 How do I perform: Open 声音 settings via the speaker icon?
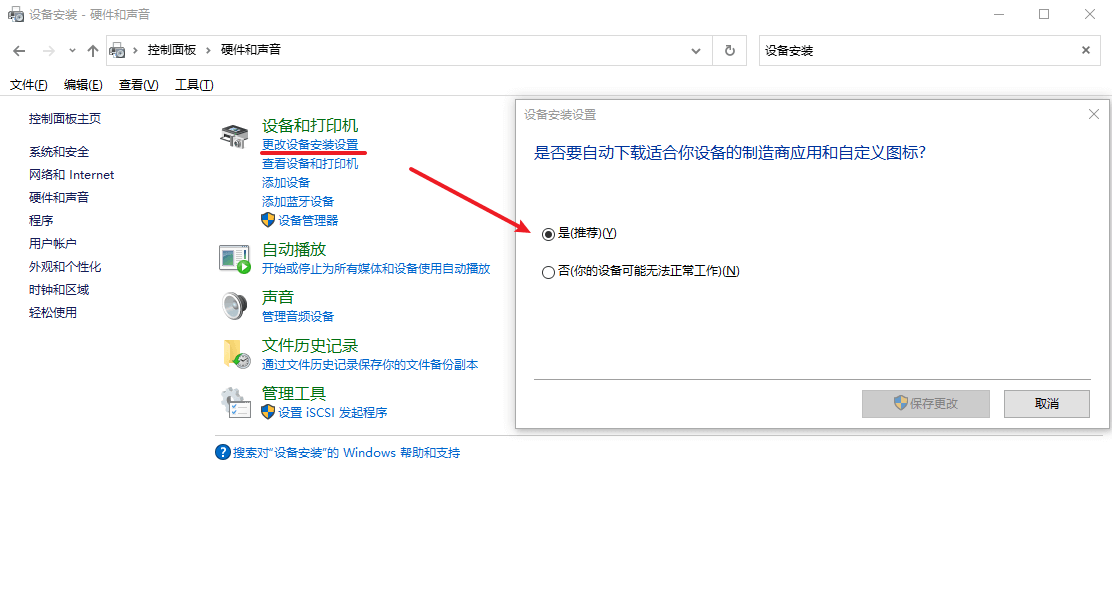click(x=234, y=305)
